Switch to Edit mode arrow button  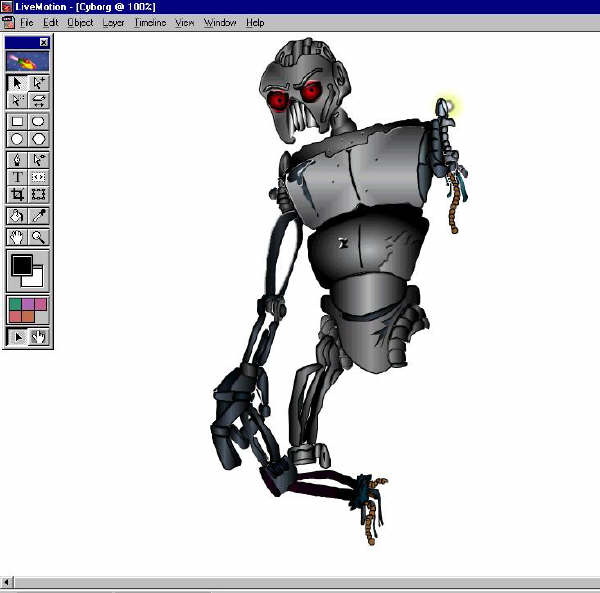[18, 337]
